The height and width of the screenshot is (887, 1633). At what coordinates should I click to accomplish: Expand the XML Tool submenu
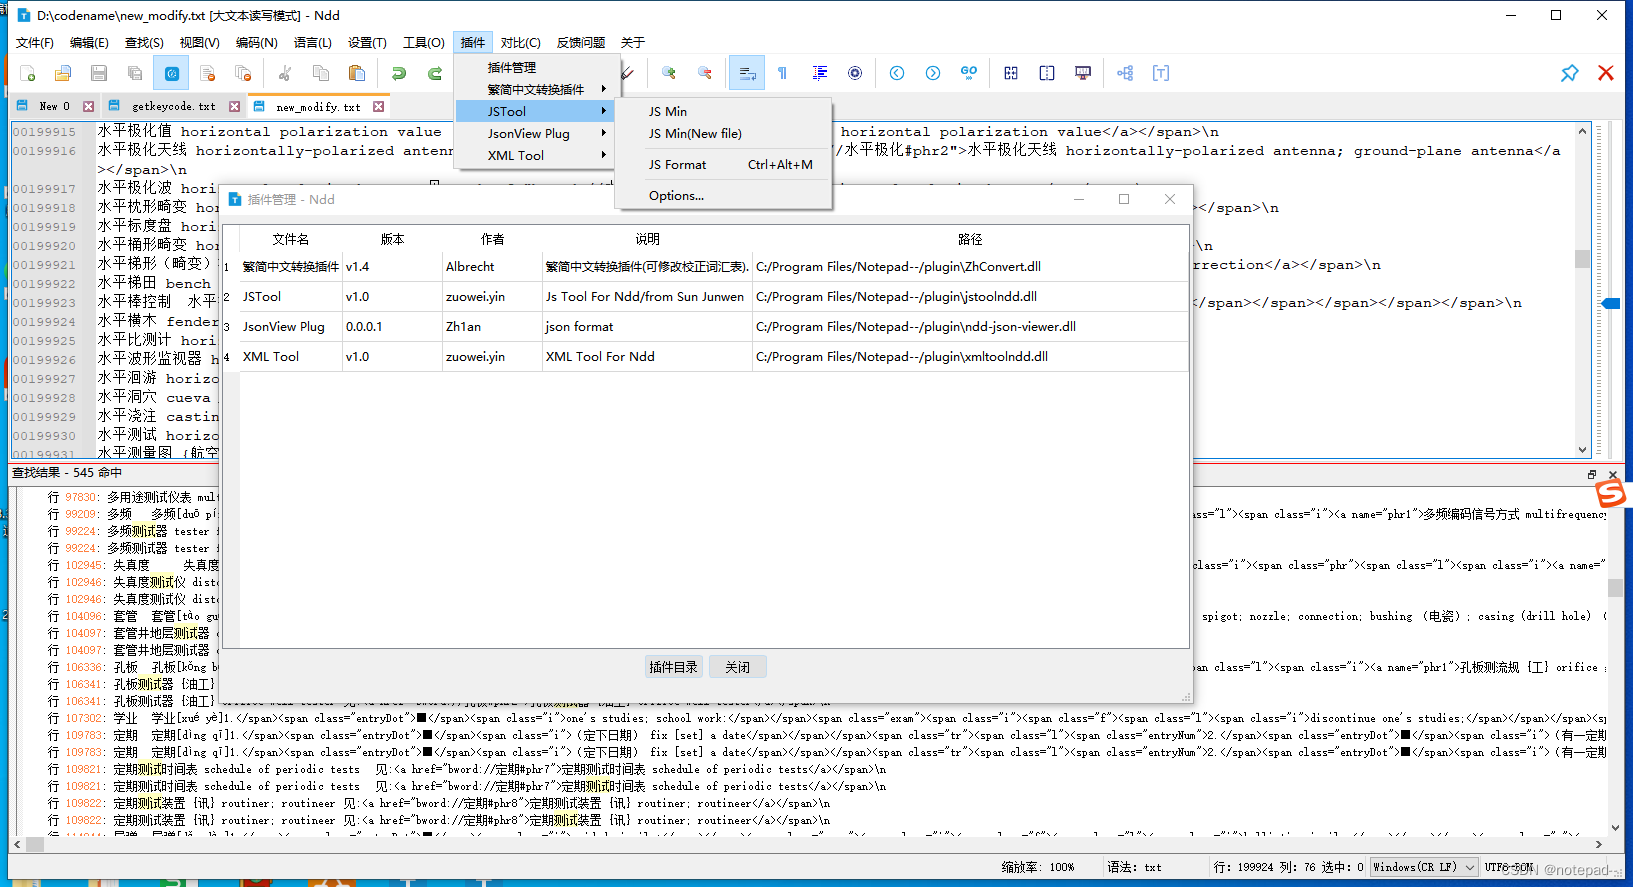coord(534,155)
